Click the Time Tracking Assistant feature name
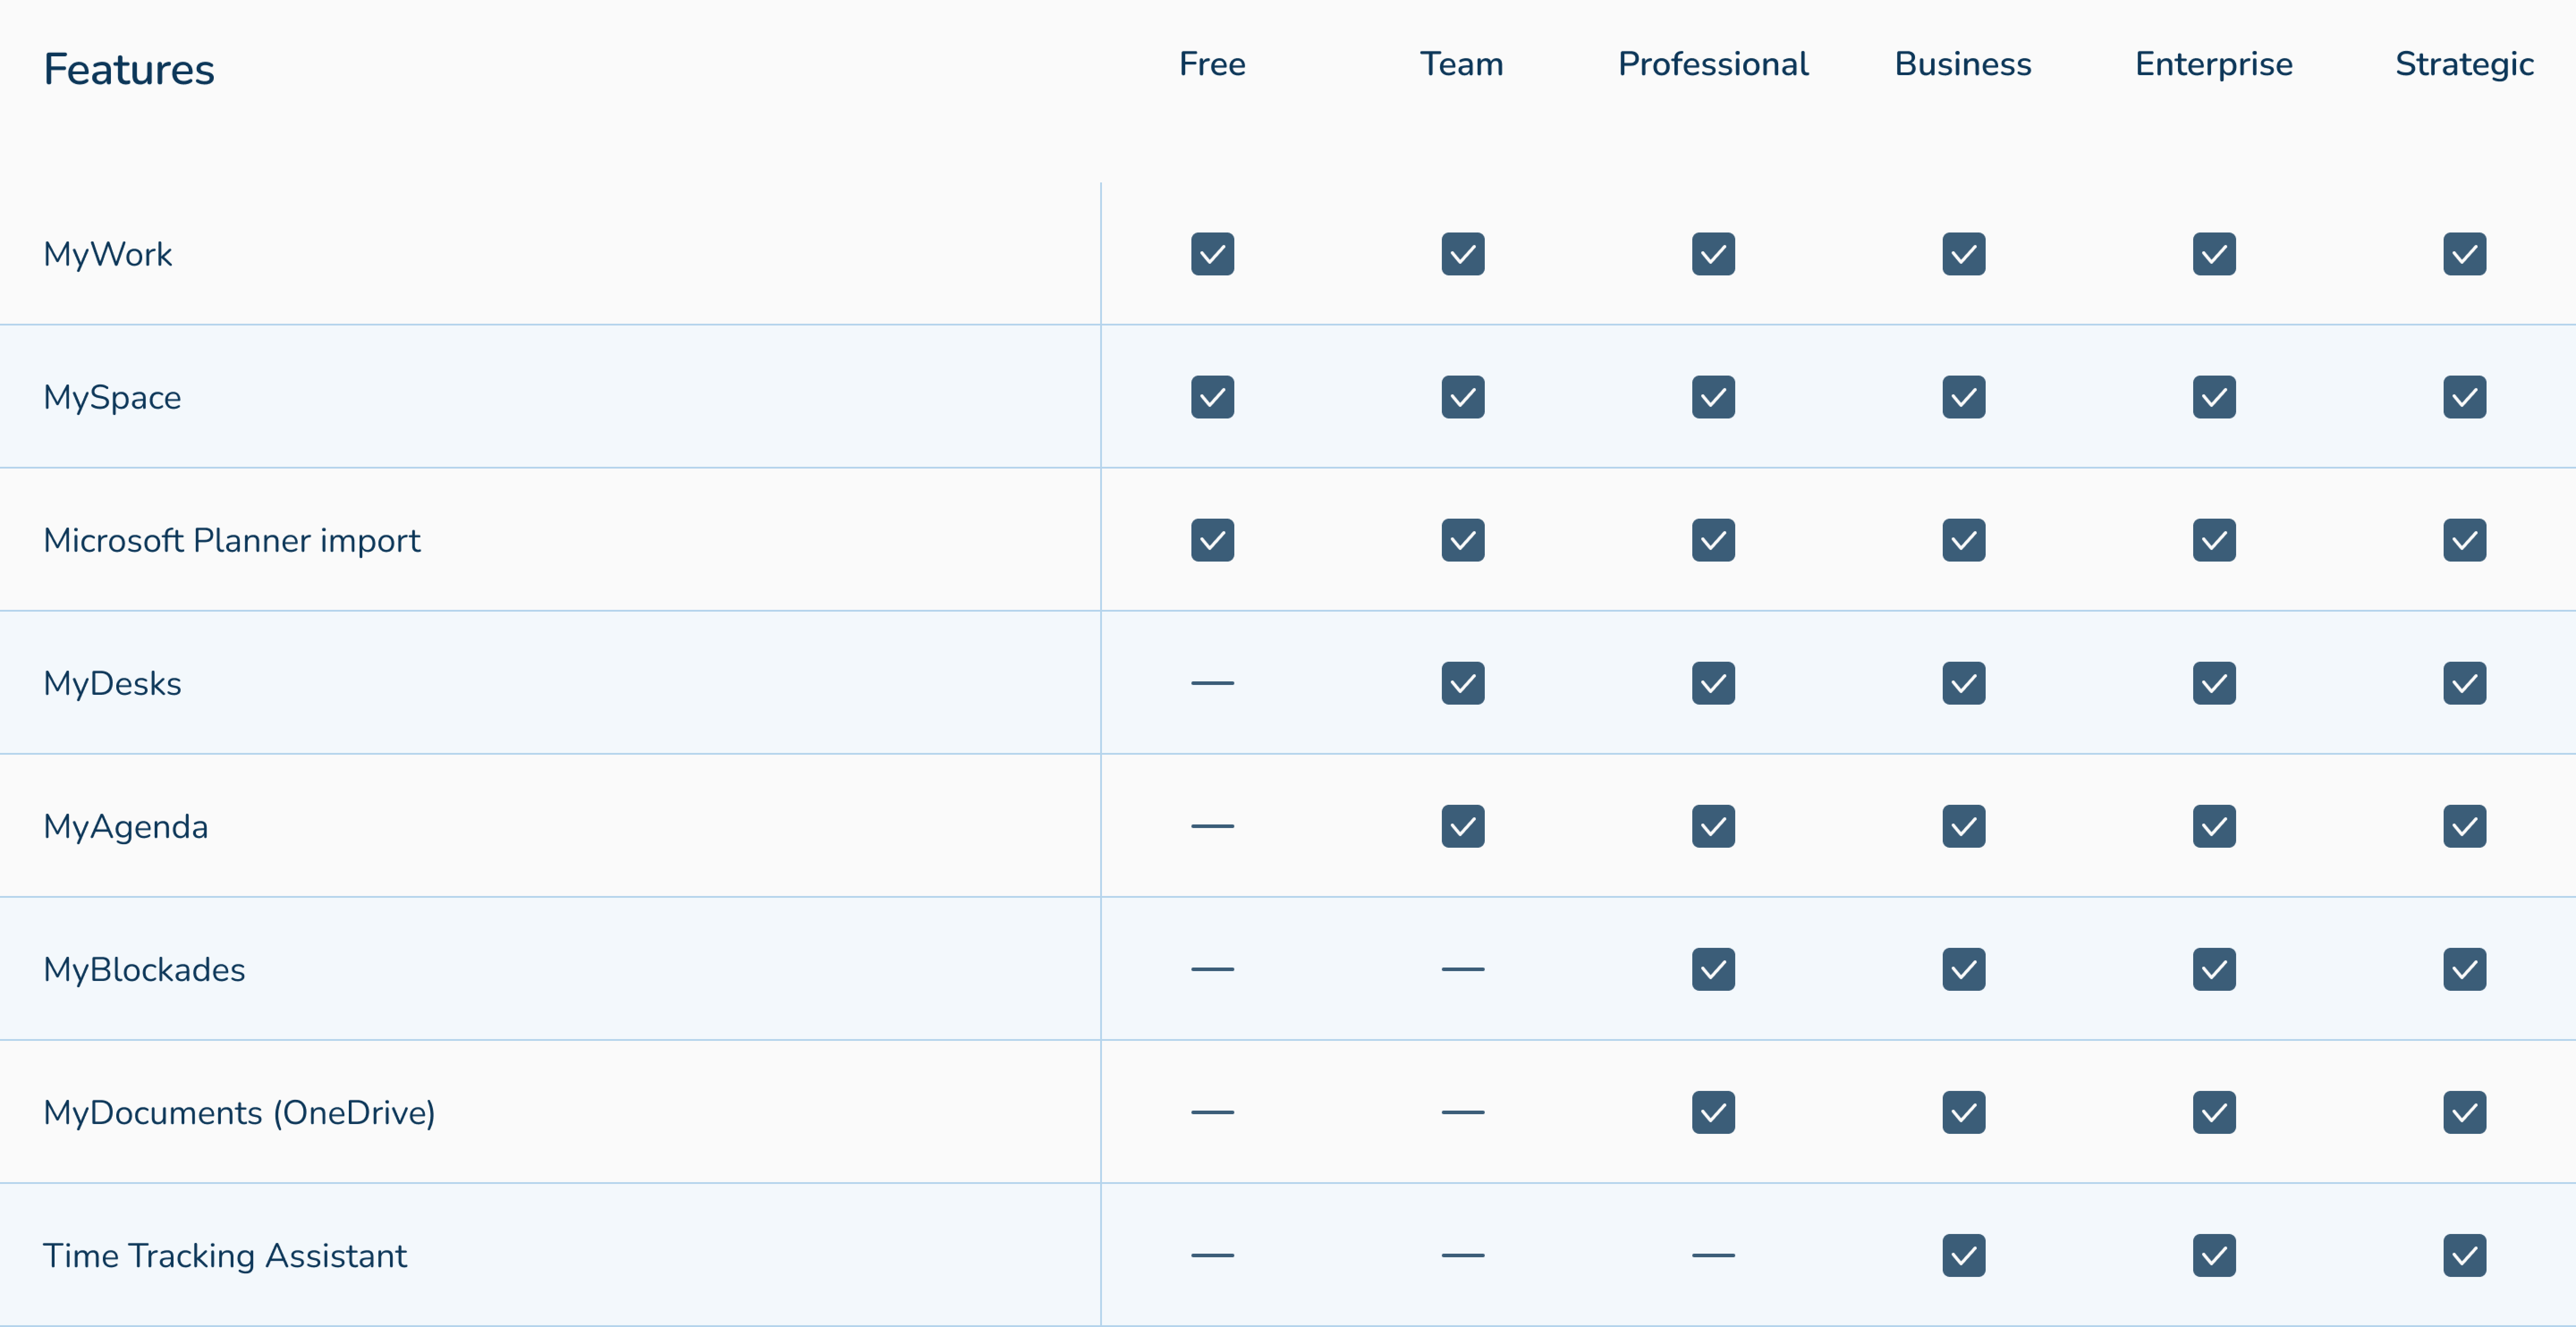 pyautogui.click(x=225, y=1255)
